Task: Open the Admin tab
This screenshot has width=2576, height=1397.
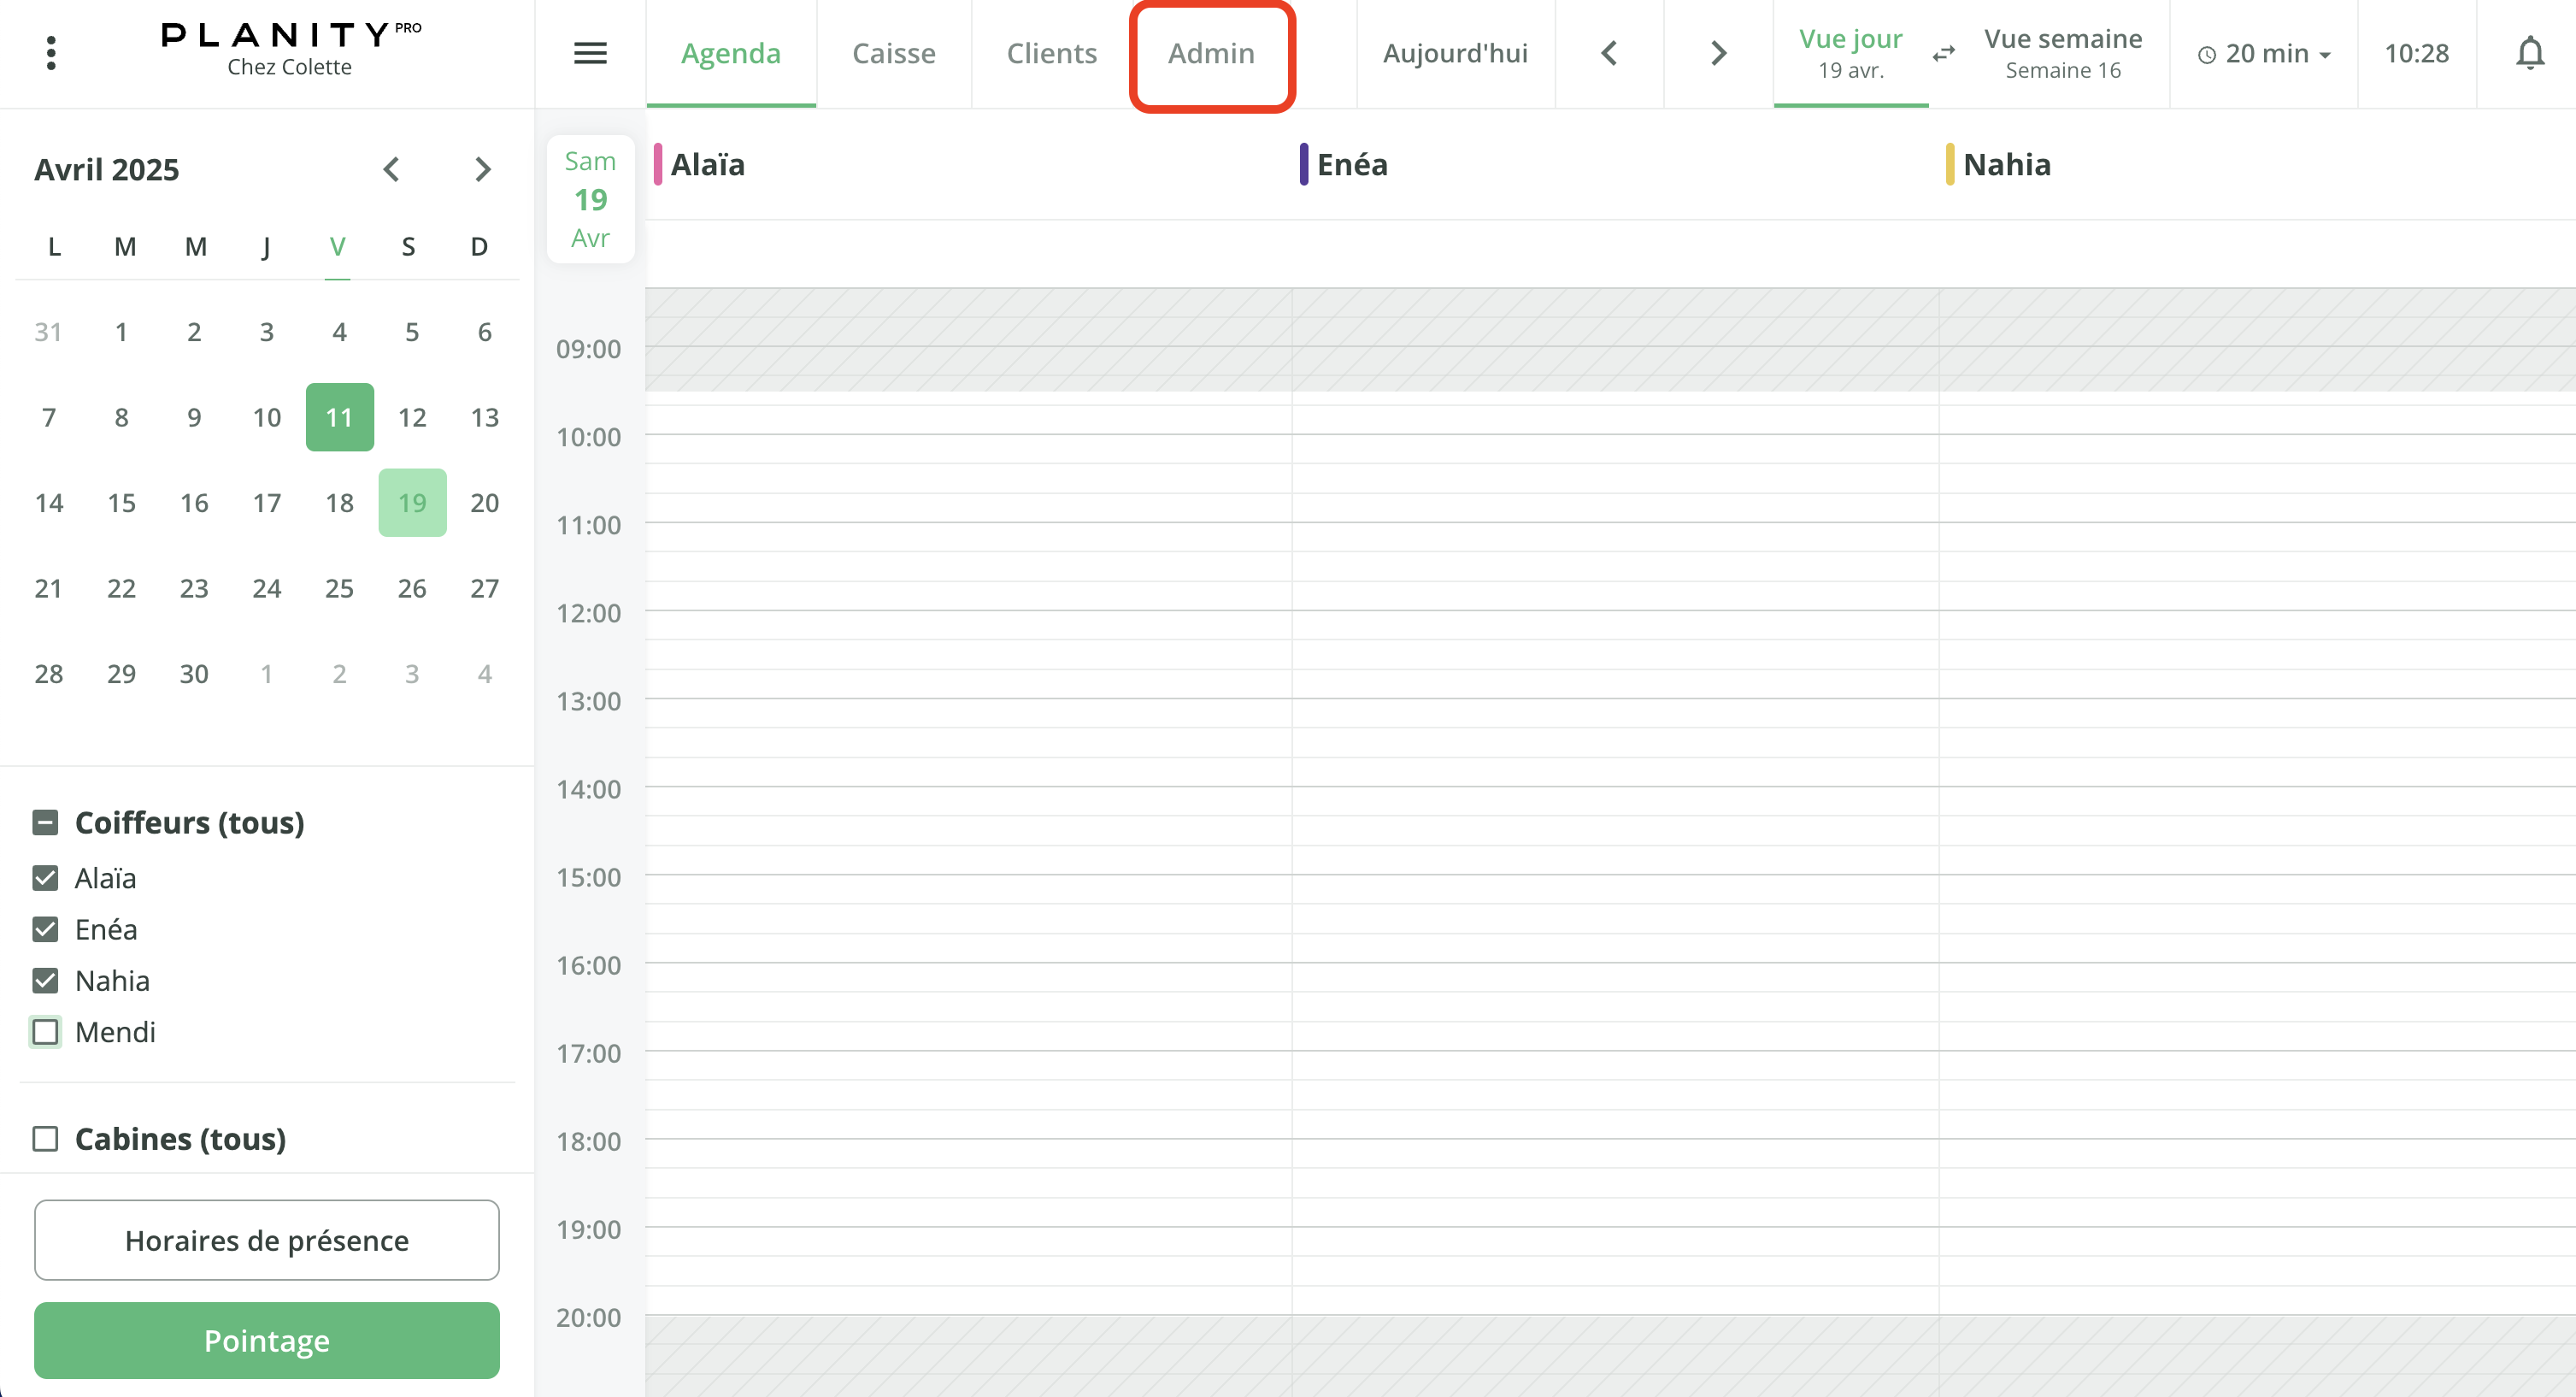Action: pyautogui.click(x=1211, y=53)
